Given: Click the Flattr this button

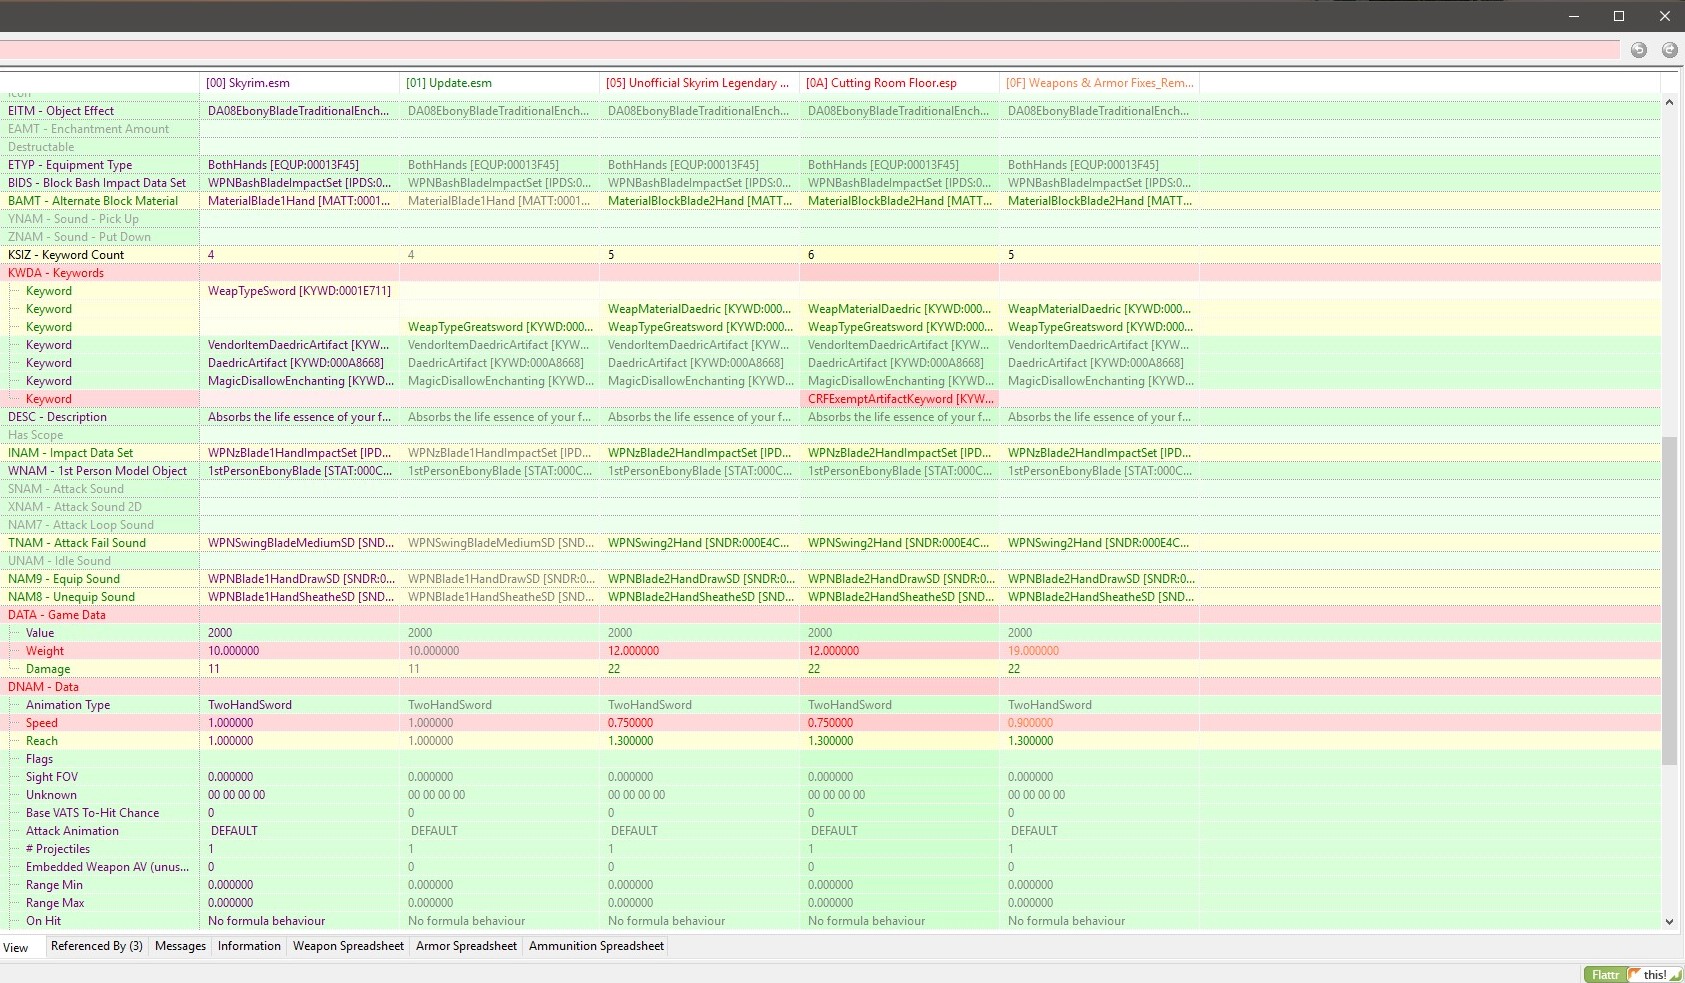Looking at the screenshot, I should (1633, 974).
